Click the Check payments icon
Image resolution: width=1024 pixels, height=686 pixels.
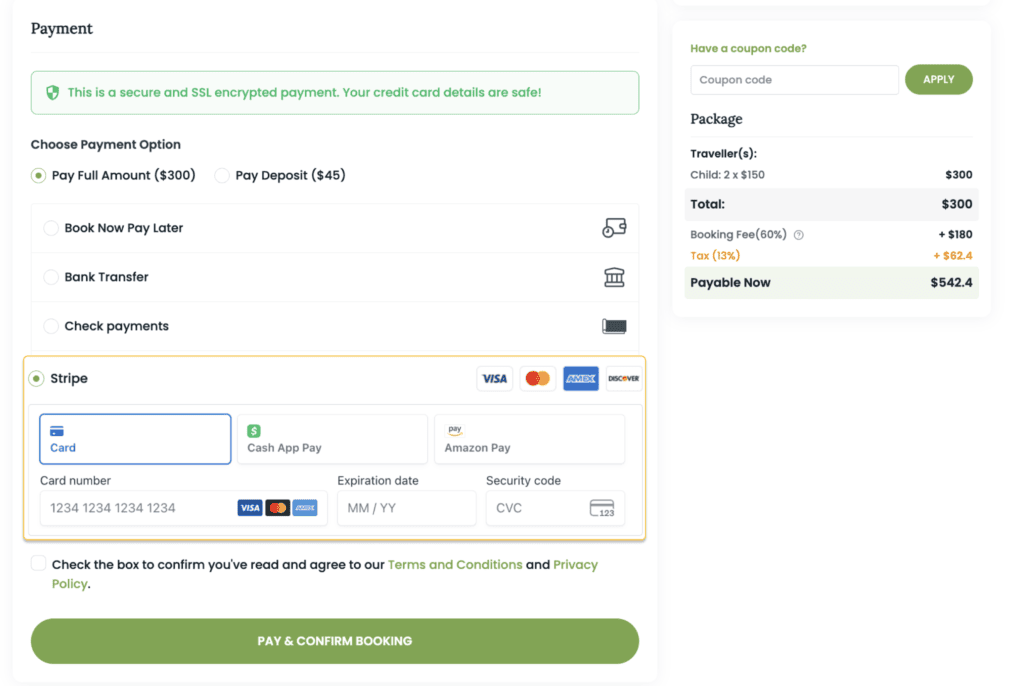614,326
